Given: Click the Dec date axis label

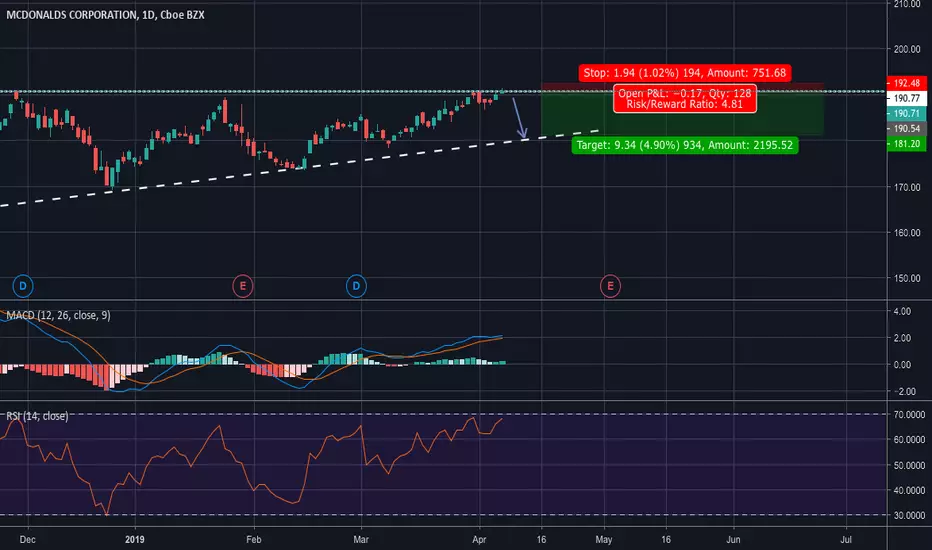Looking at the screenshot, I should coord(27,540).
